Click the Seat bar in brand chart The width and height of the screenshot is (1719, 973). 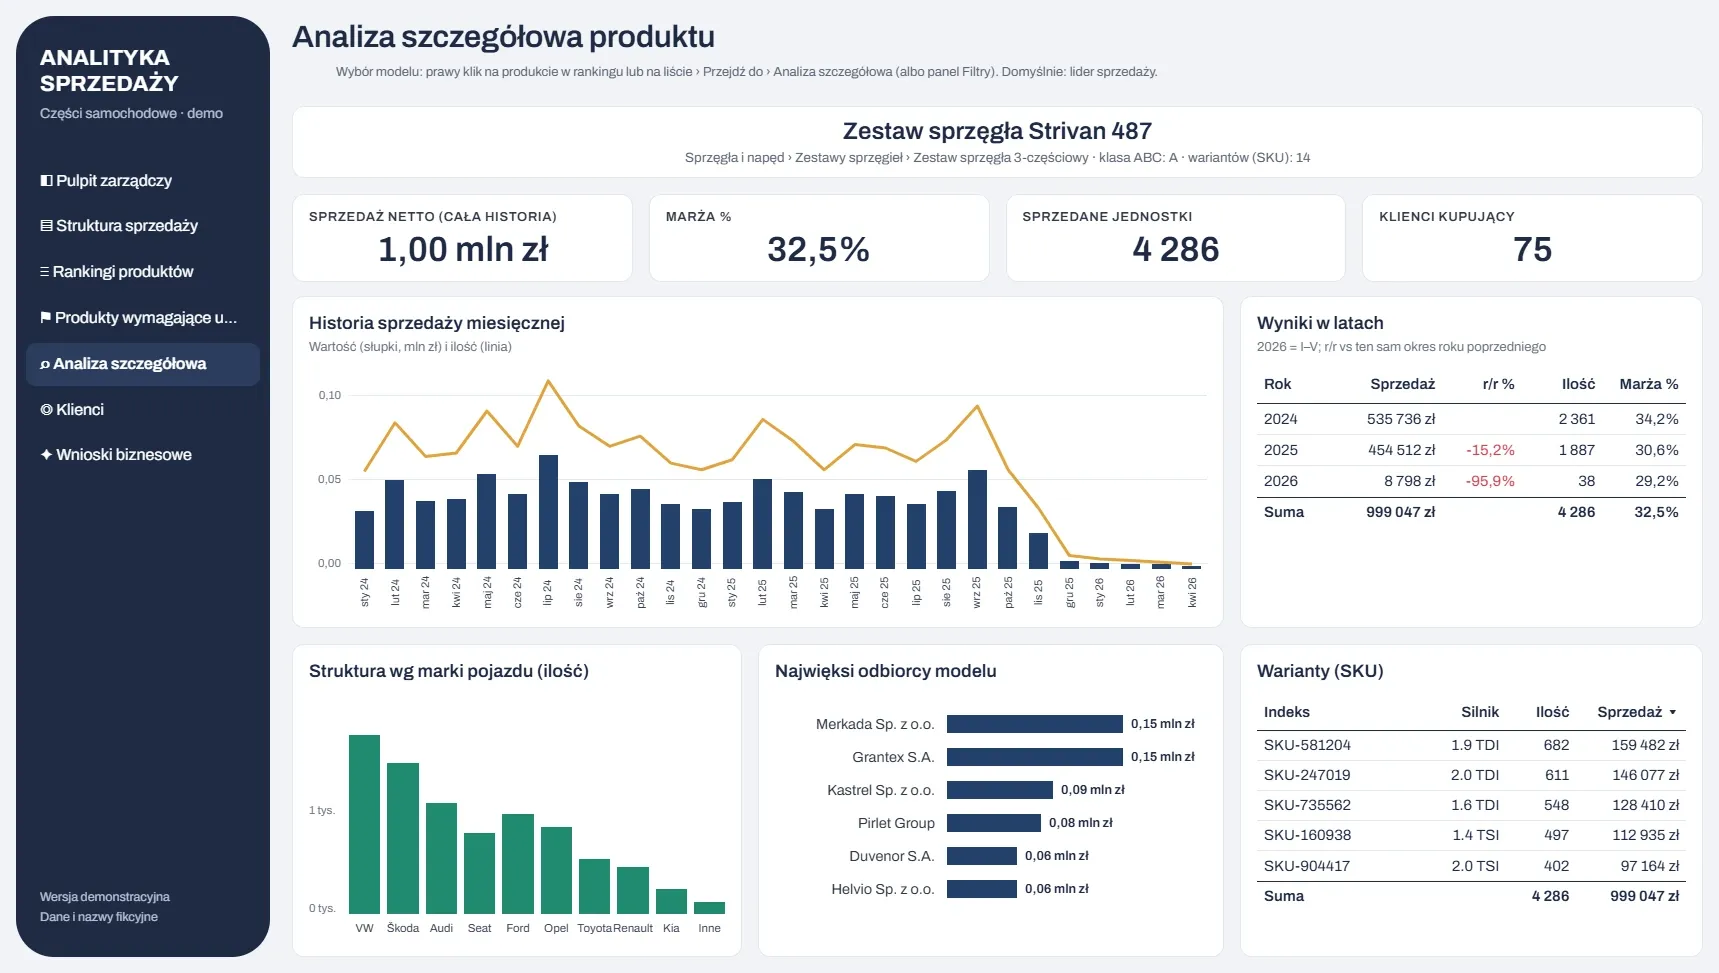480,873
